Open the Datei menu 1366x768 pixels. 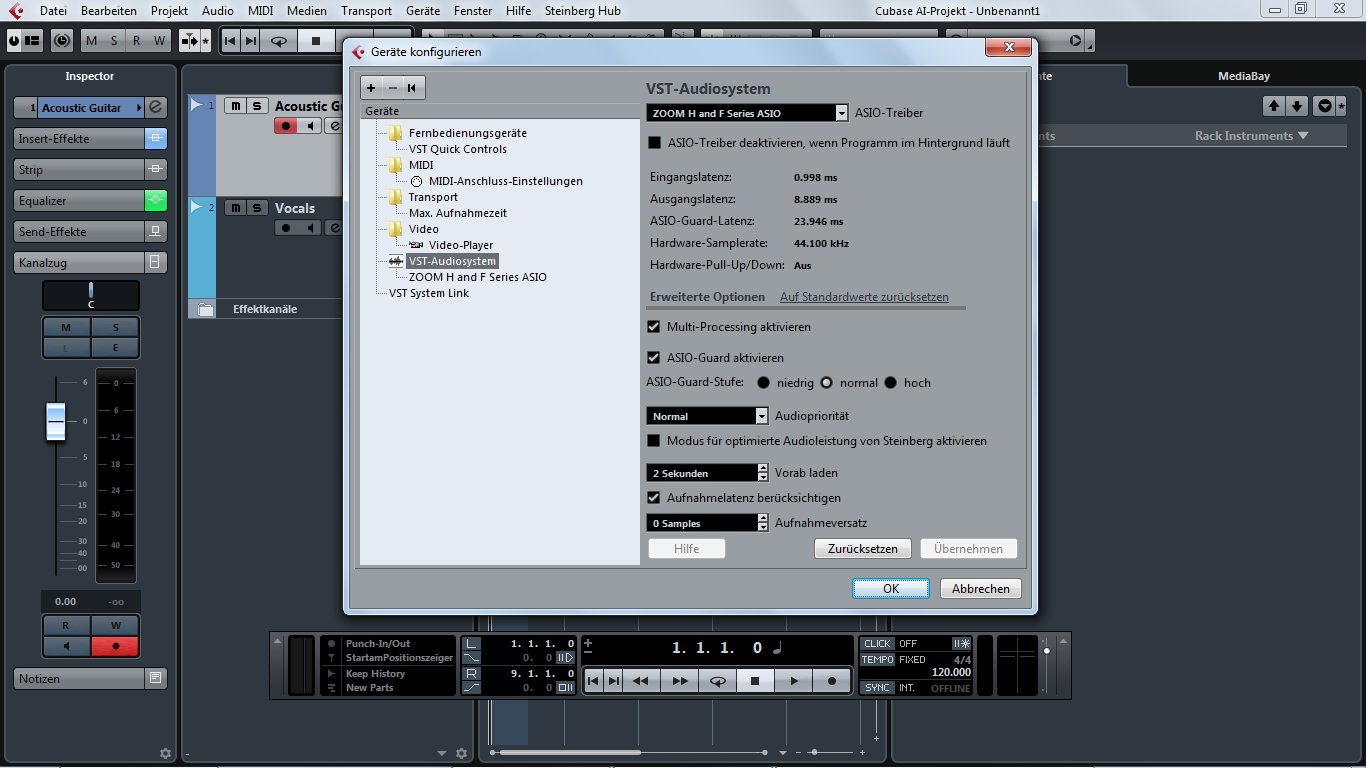click(x=53, y=11)
